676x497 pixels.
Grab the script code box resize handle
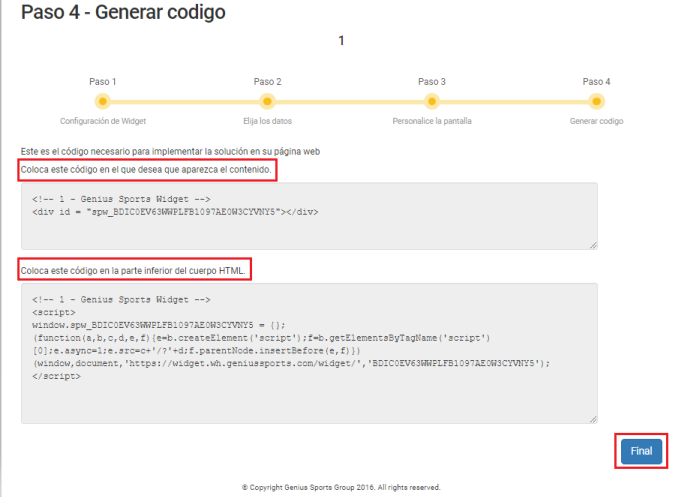click(593, 419)
